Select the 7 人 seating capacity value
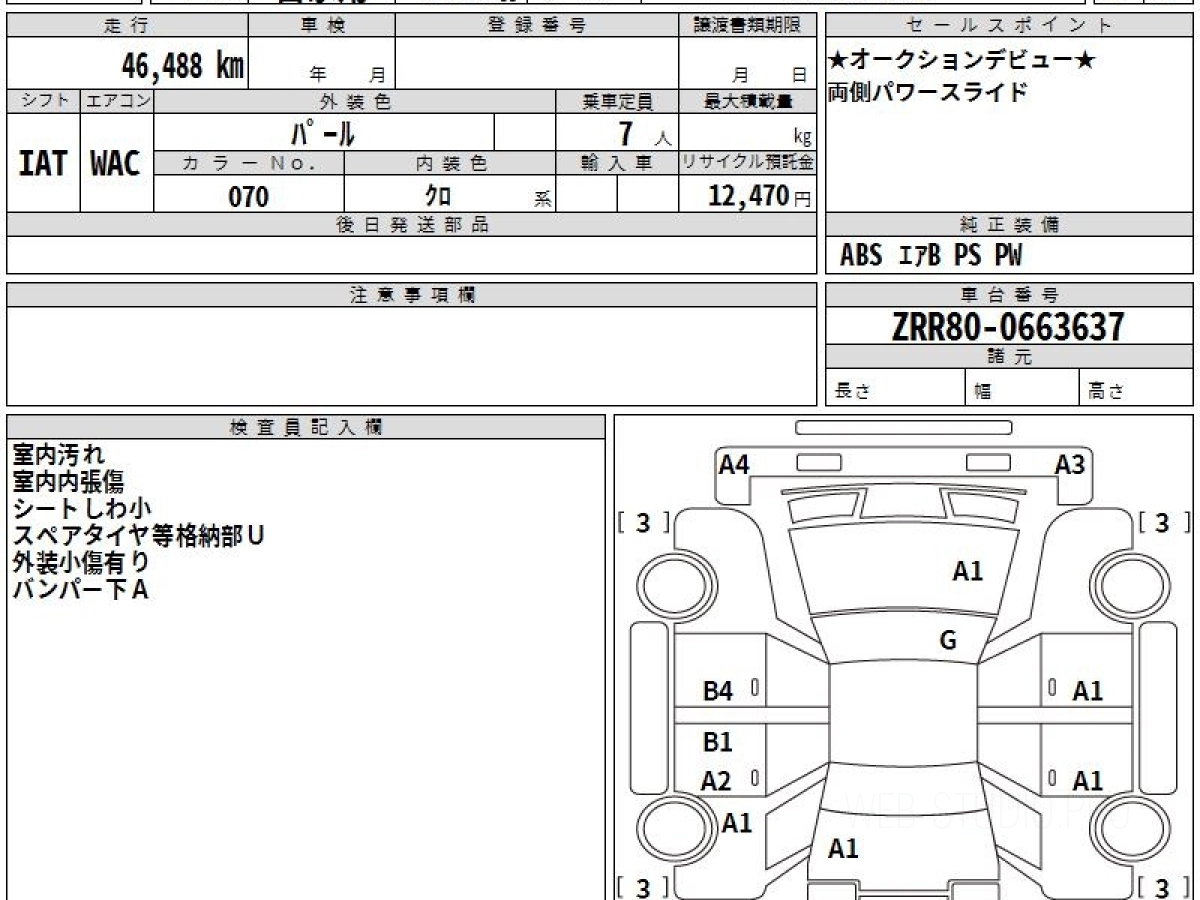This screenshot has height=900, width=1200. 645,133
